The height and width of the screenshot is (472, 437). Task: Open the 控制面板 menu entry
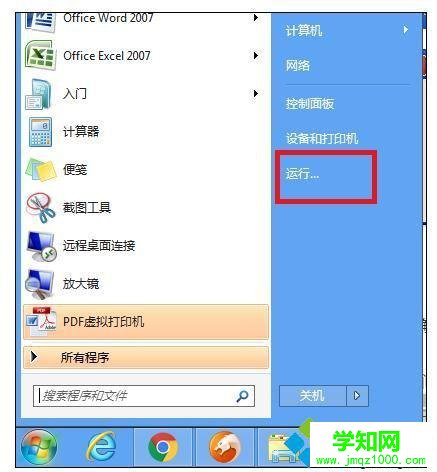pyautogui.click(x=310, y=104)
